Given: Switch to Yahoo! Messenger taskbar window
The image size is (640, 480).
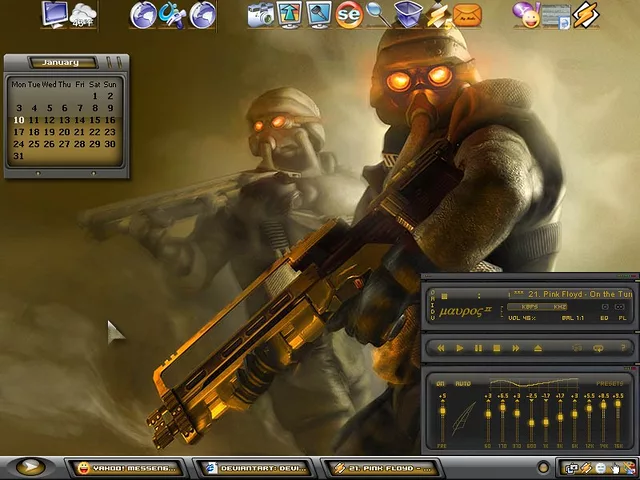Looking at the screenshot, I should 126,468.
